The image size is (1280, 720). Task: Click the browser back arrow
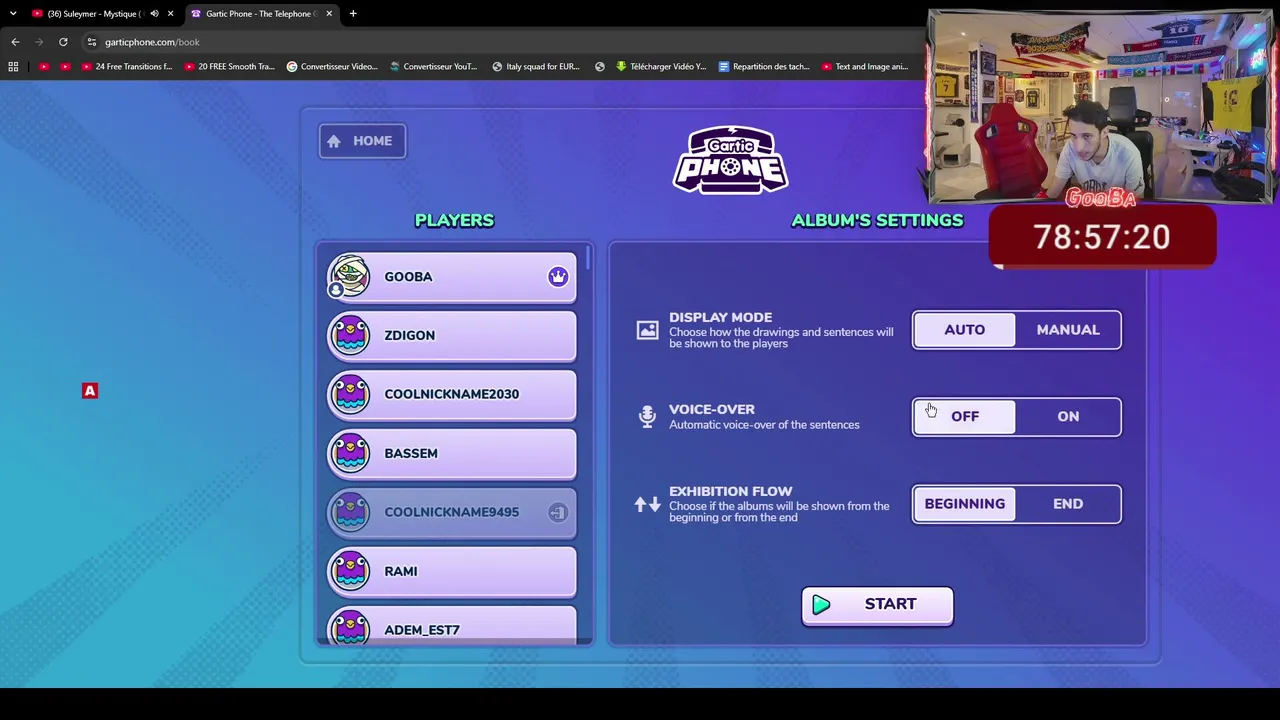(15, 42)
